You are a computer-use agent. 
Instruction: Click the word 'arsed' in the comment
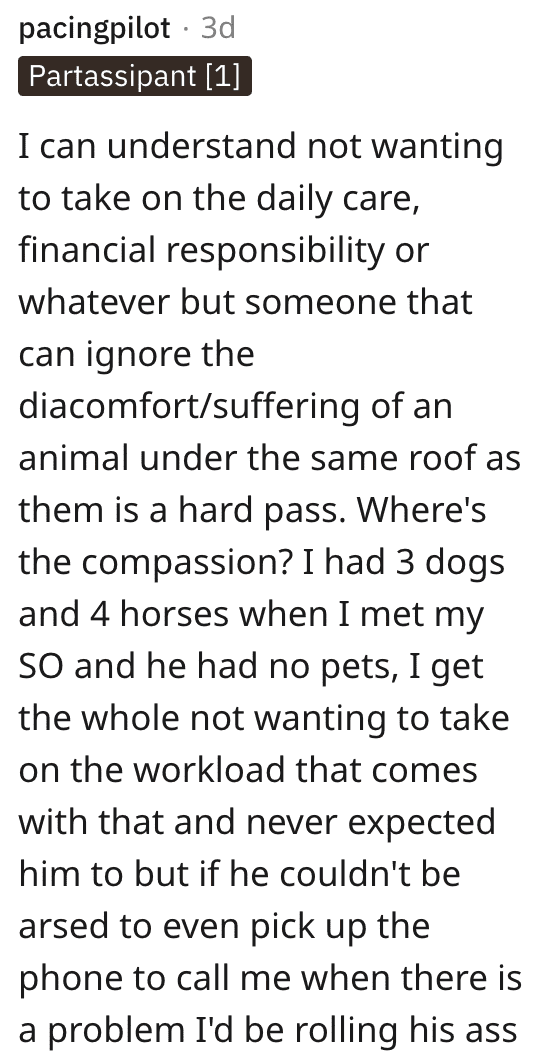tap(64, 926)
